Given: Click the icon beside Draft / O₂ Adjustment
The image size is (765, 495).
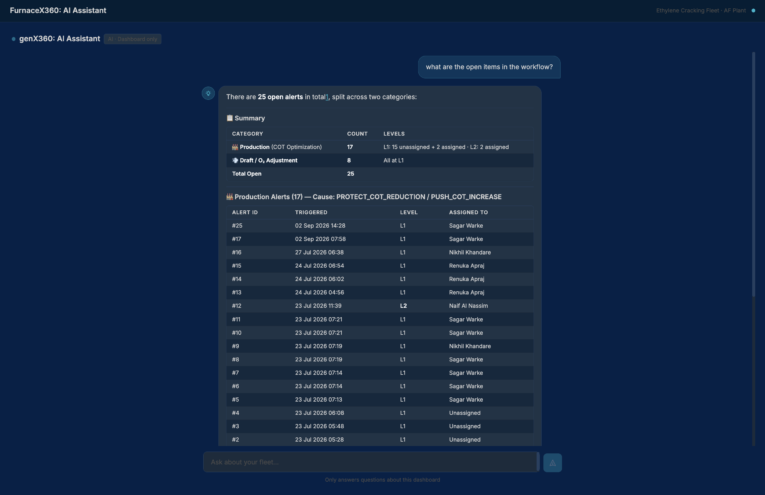Looking at the screenshot, I should coord(235,160).
